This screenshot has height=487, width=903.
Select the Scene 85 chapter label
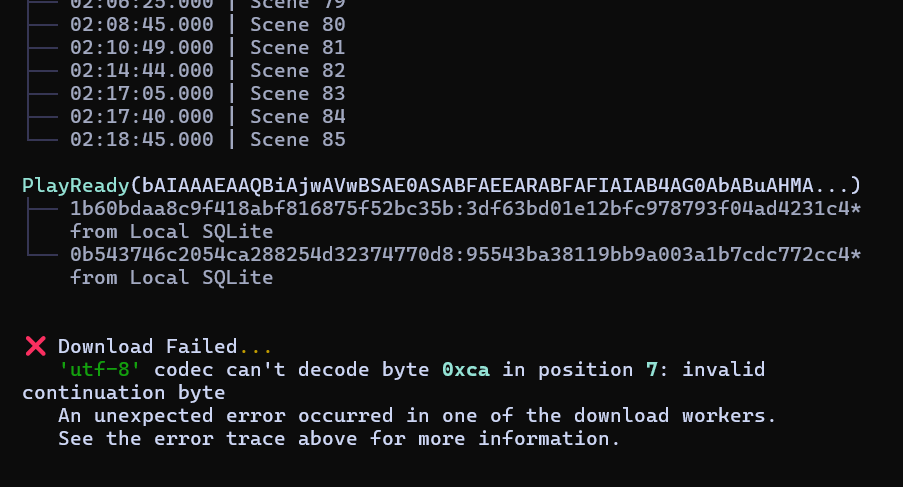(297, 139)
